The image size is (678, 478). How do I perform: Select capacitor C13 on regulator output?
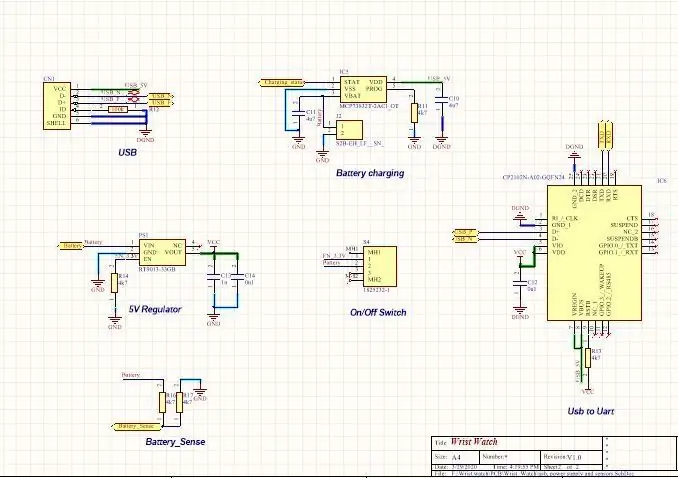[214, 277]
